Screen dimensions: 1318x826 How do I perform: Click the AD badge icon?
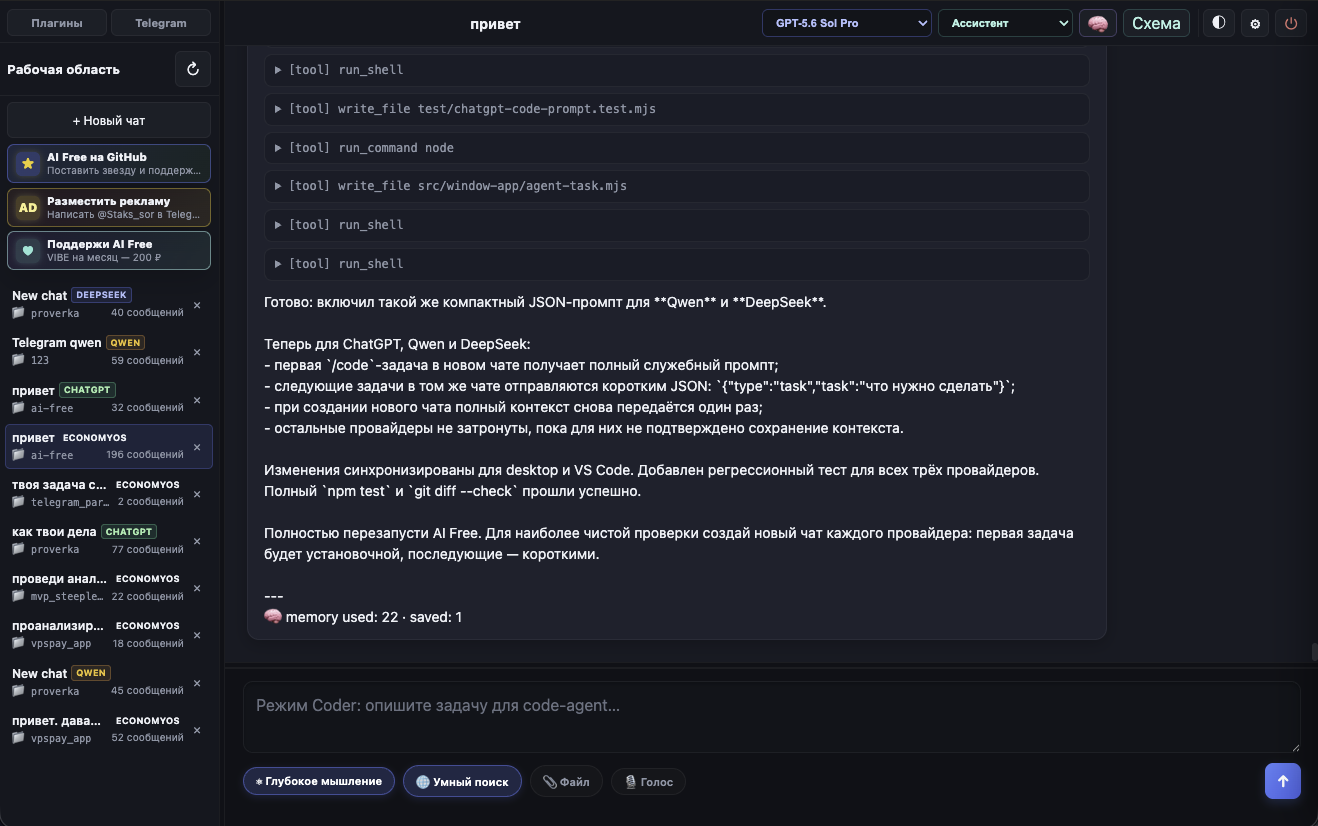tap(28, 207)
